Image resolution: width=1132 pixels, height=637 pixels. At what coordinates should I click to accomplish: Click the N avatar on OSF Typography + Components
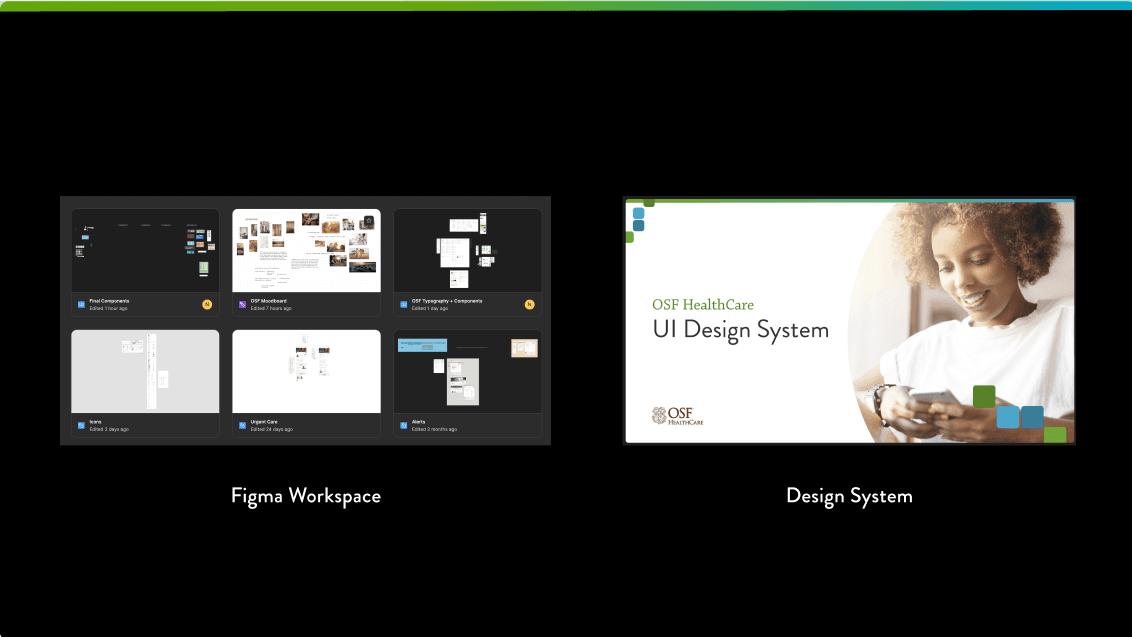click(529, 305)
